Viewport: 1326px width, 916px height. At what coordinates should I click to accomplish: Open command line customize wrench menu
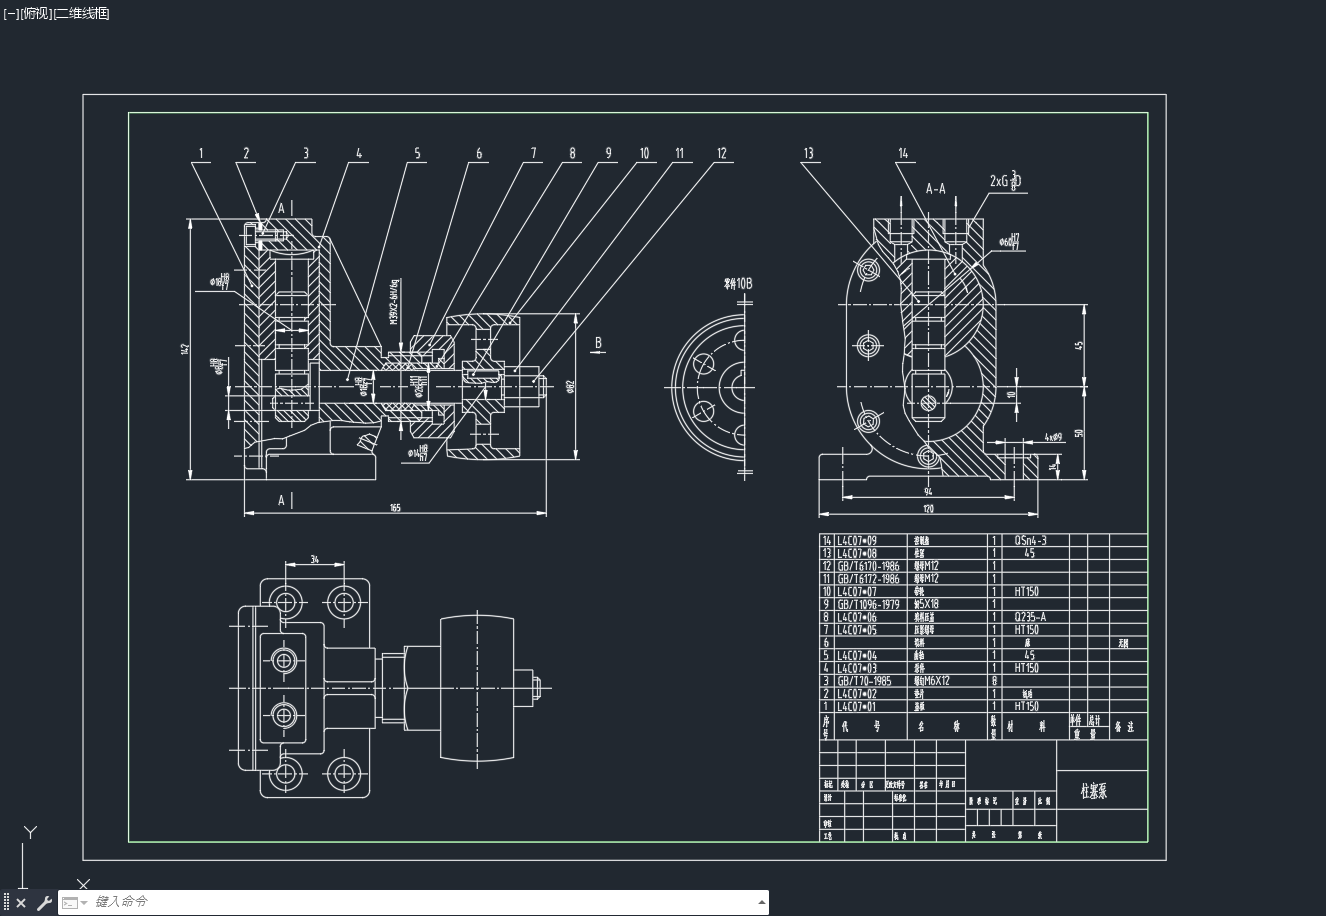pos(44,903)
